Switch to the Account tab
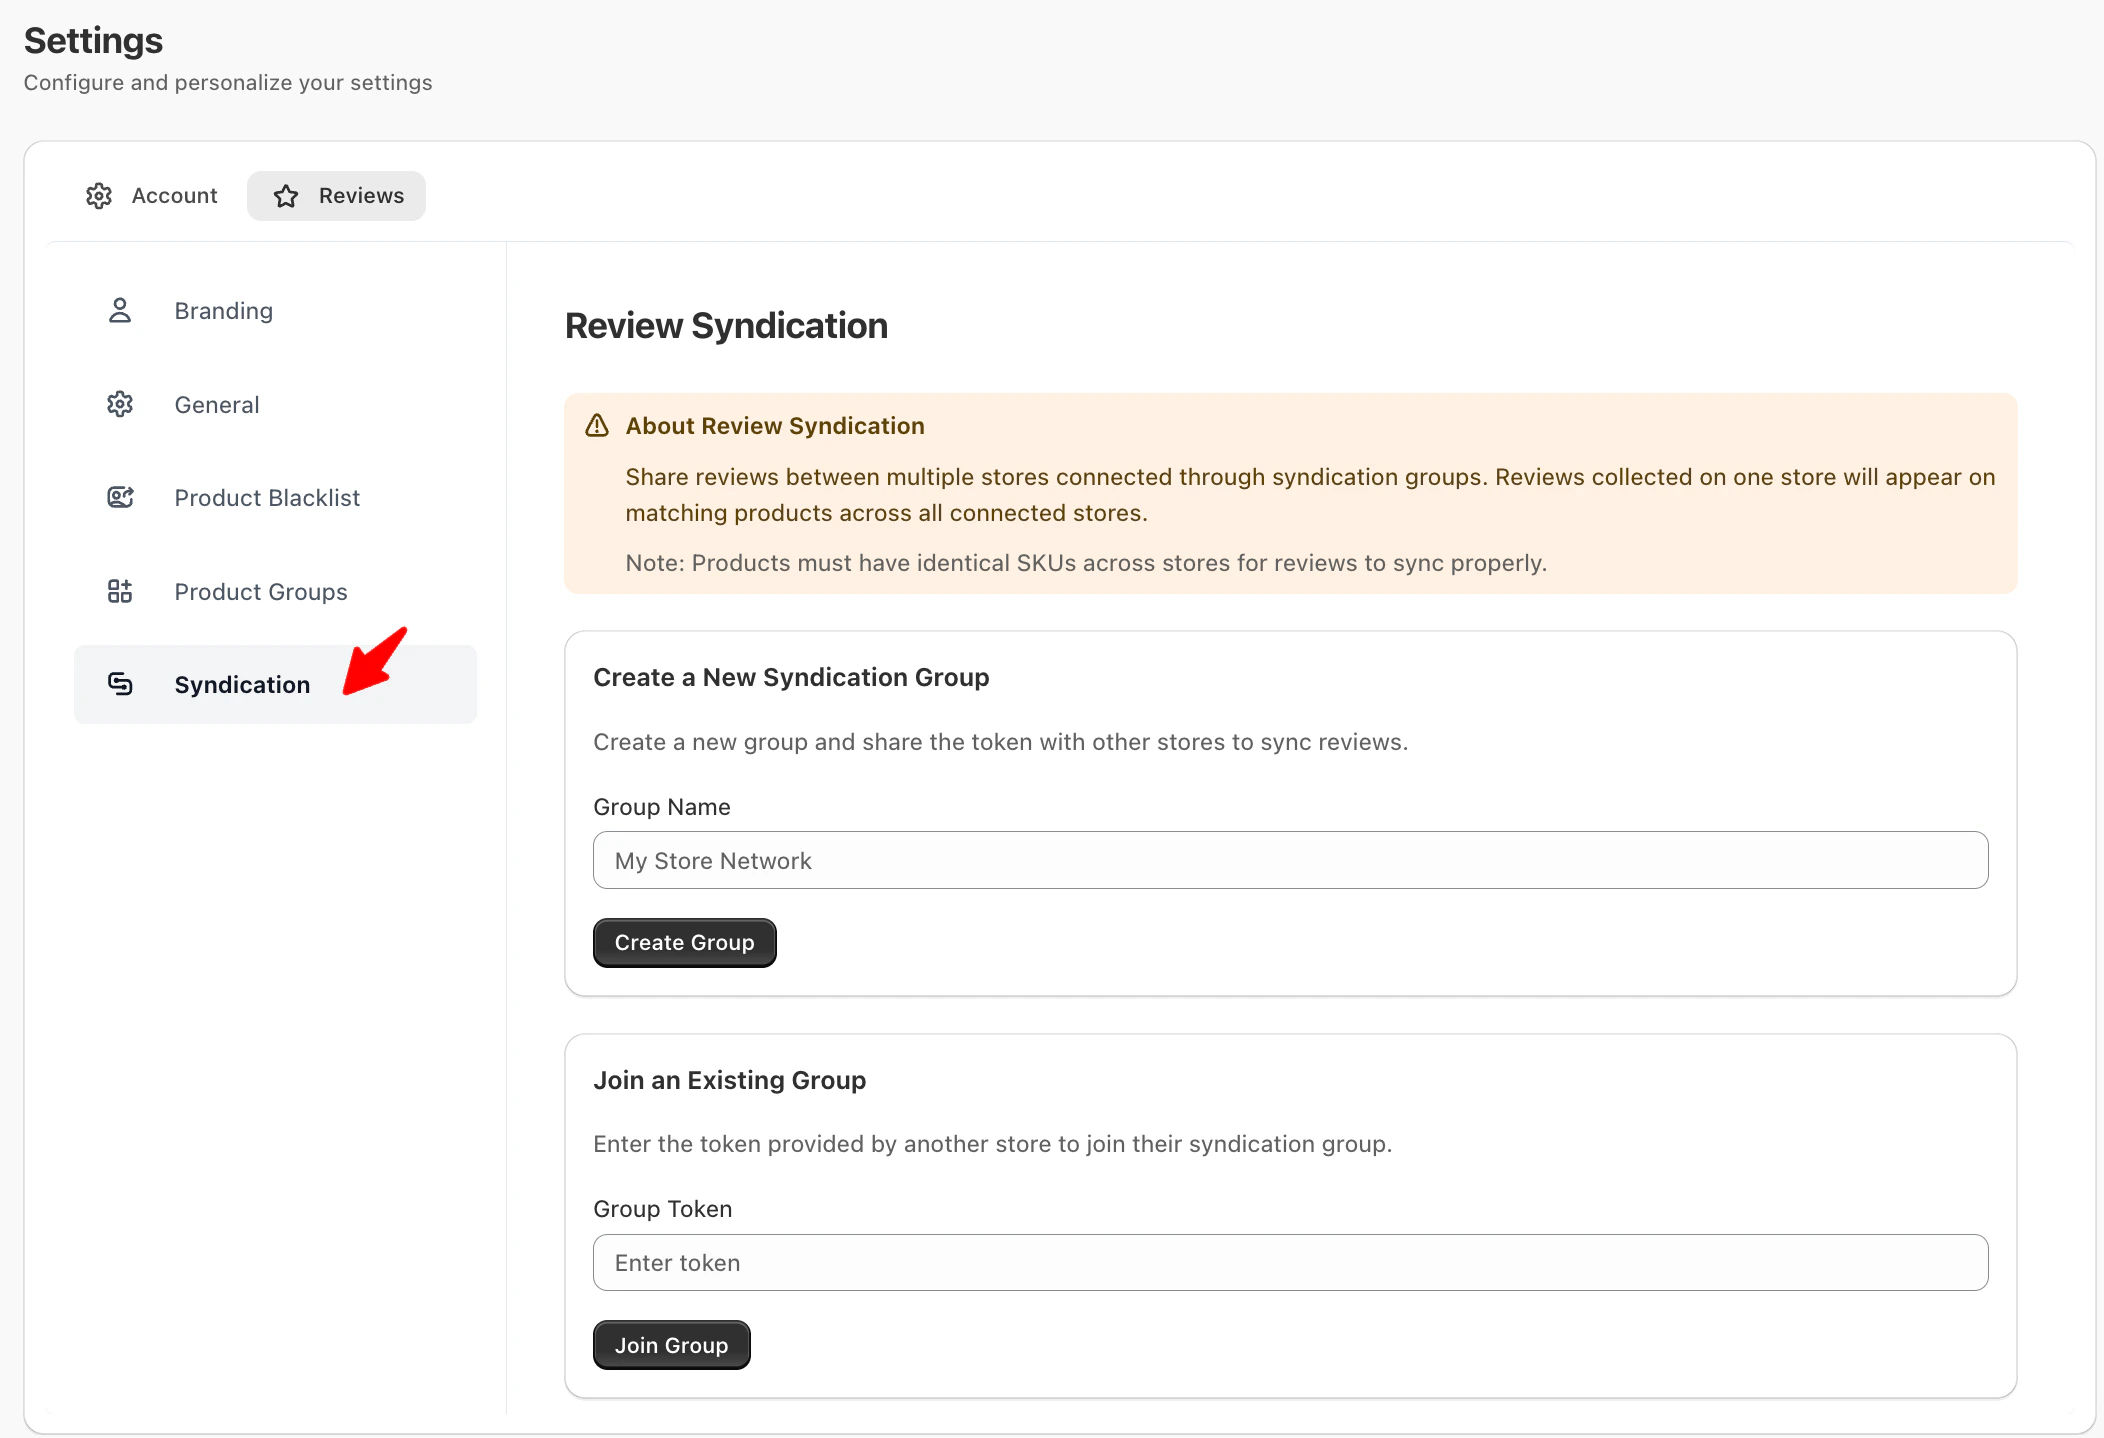Viewport: 2104px width, 1438px height. pos(153,196)
